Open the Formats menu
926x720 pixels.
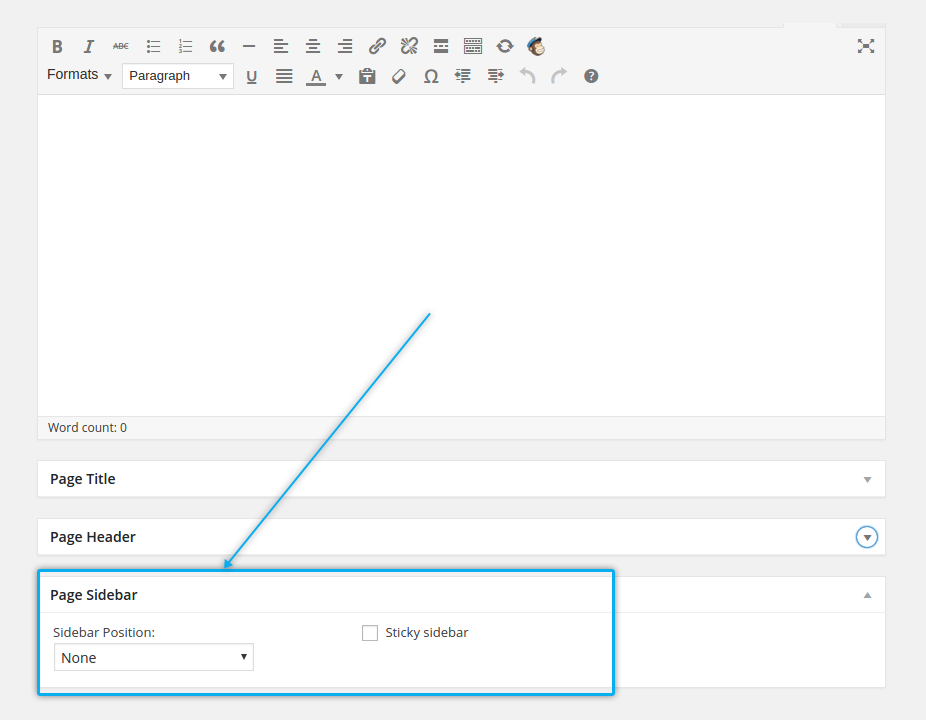click(x=79, y=75)
